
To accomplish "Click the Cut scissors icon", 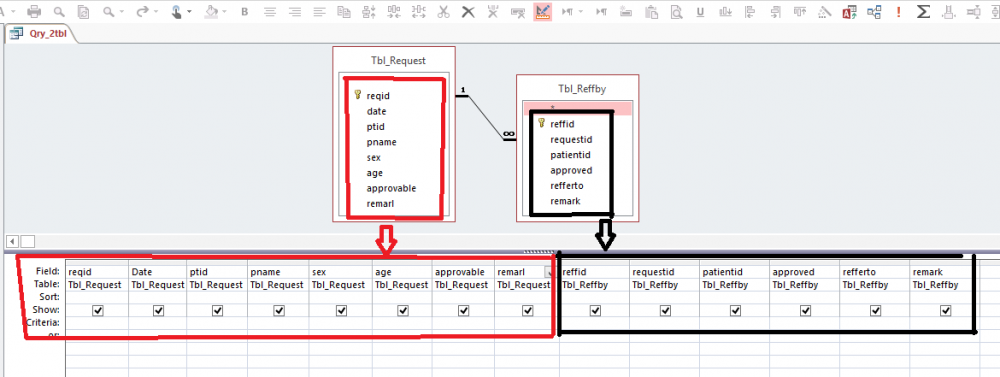I will (x=444, y=11).
